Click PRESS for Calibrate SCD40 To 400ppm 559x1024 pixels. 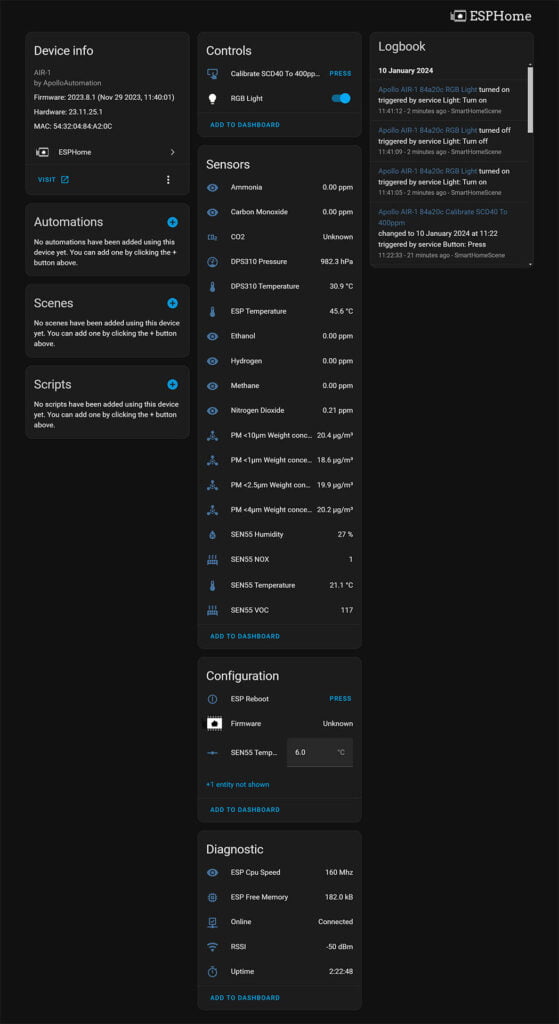coord(340,74)
